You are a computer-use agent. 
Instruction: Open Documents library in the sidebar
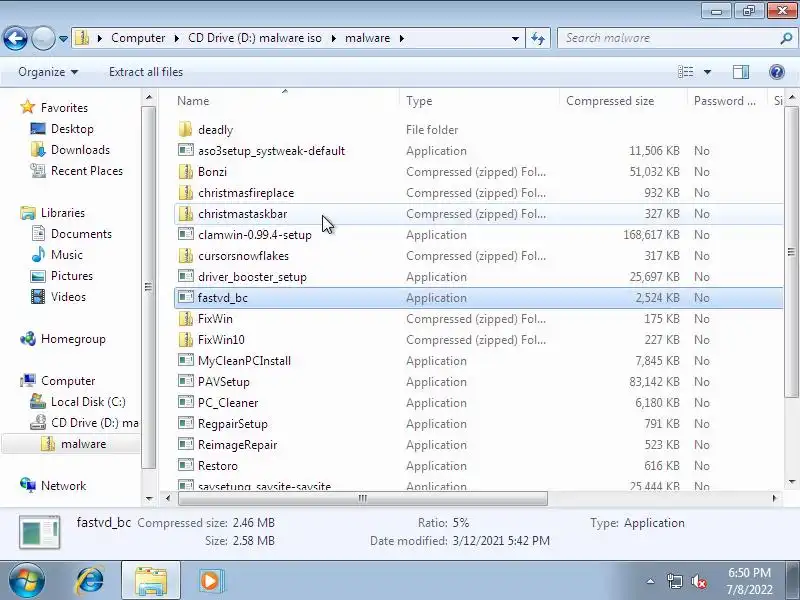click(x=81, y=234)
